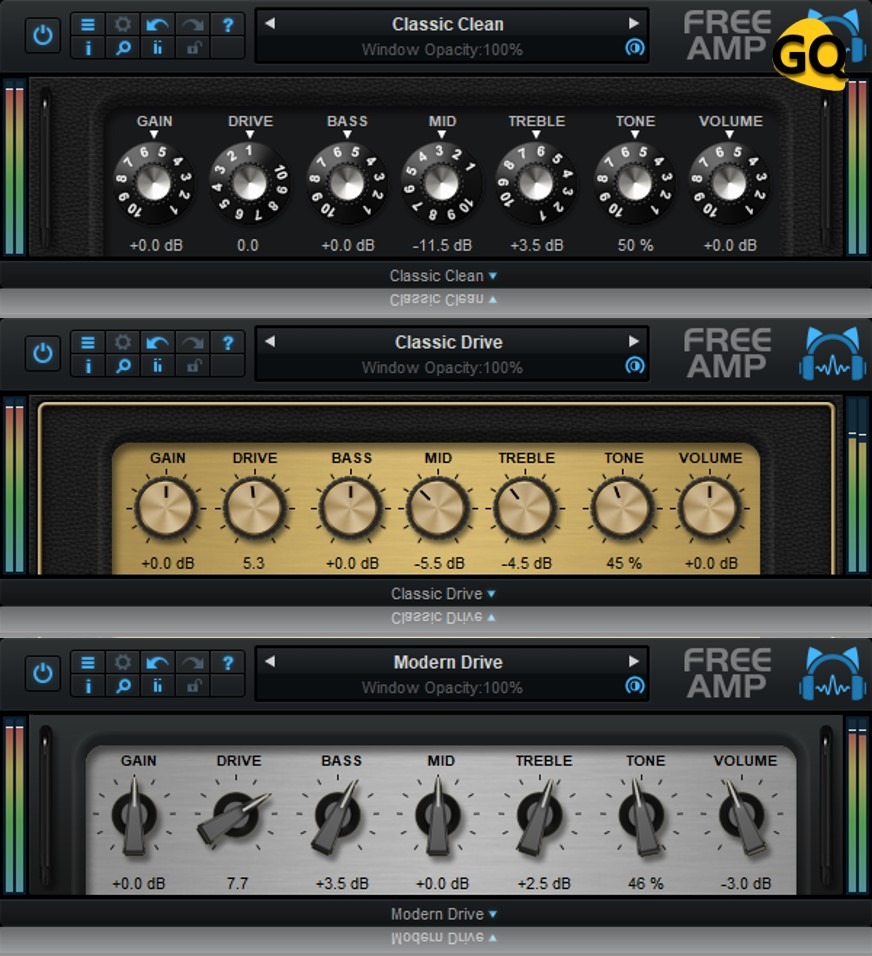Go to next preset from Classic Drive

(634, 341)
